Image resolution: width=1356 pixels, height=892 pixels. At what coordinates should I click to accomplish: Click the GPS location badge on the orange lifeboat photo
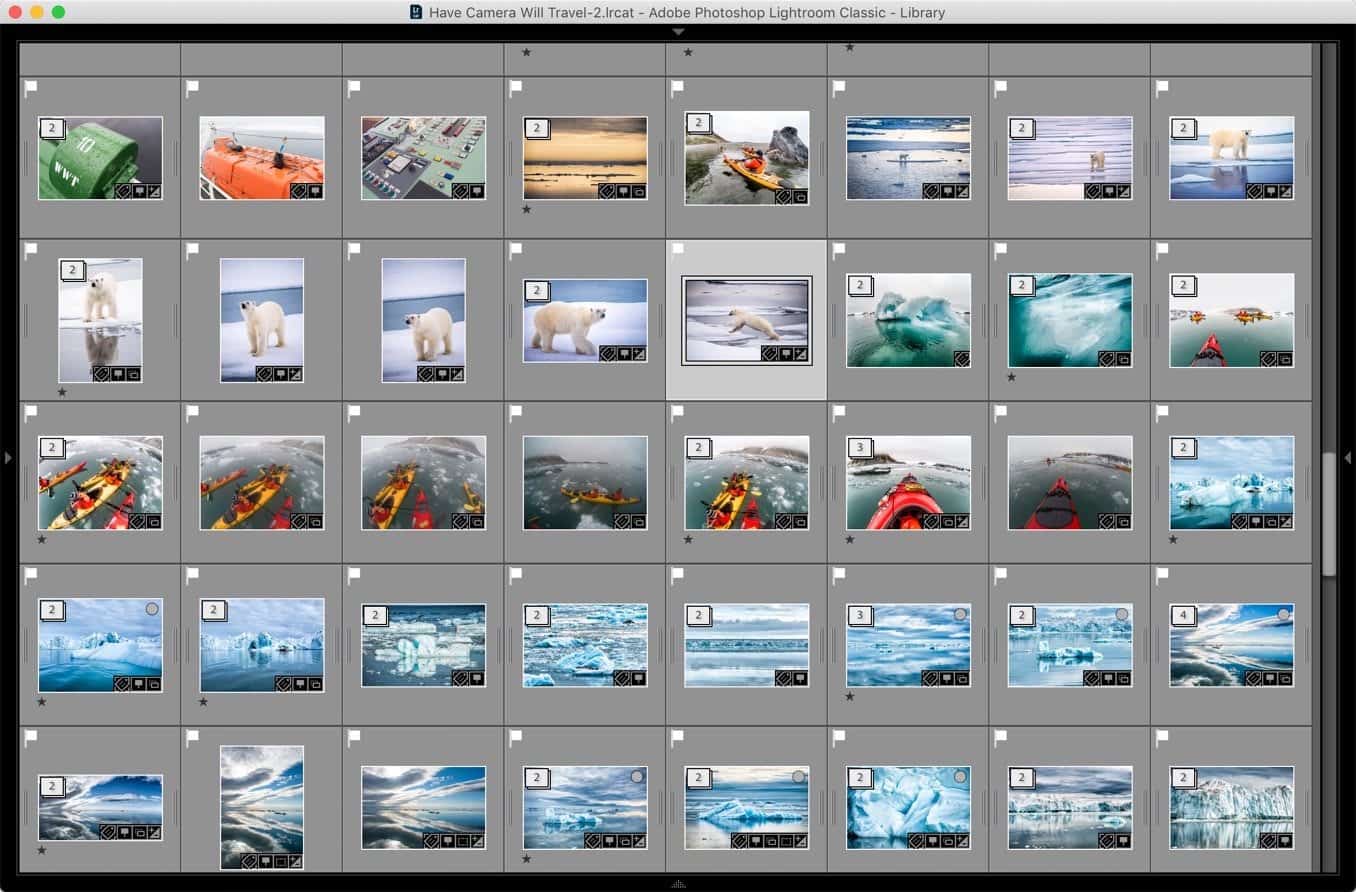316,191
